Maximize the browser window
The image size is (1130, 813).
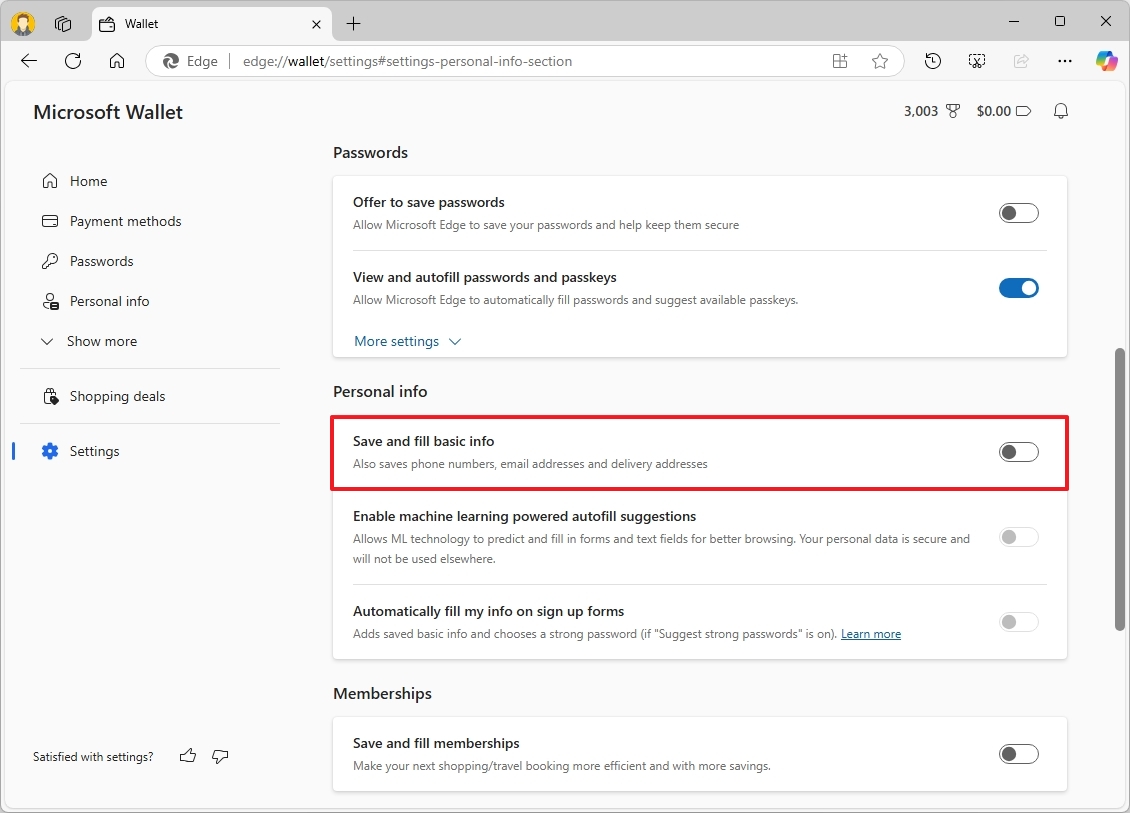point(1059,22)
